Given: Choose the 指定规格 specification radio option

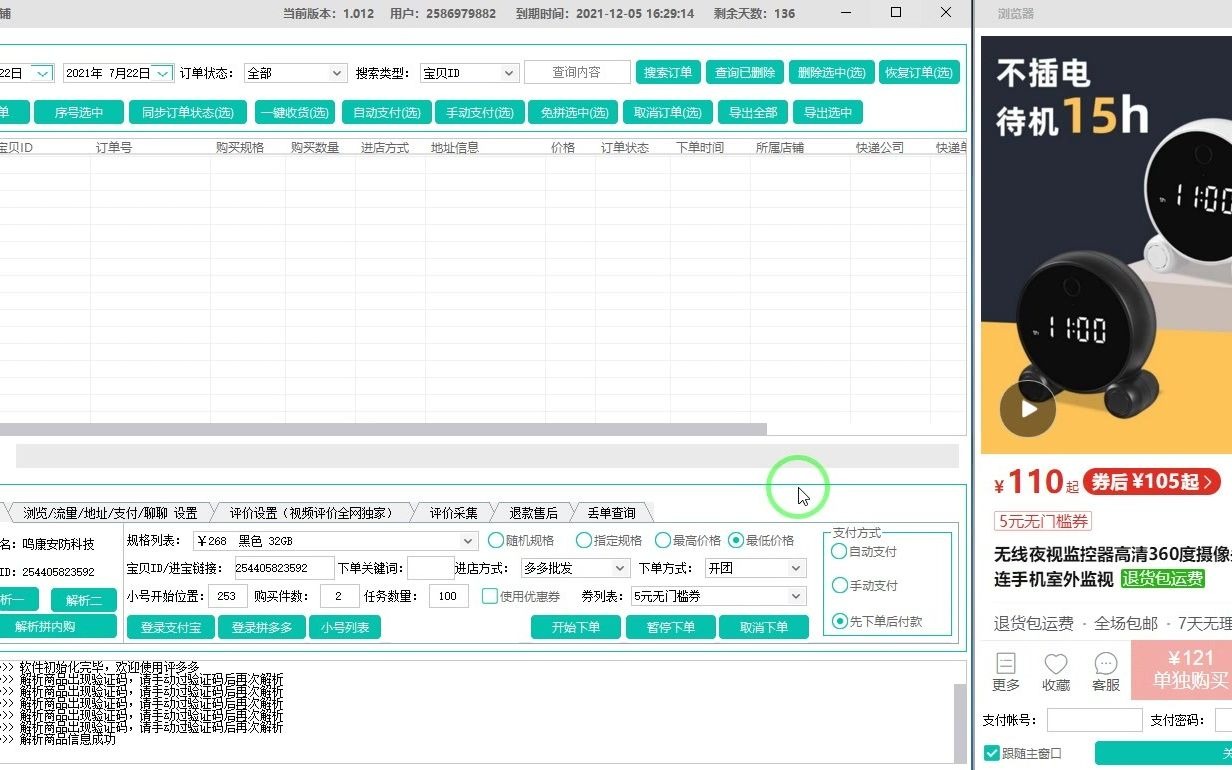Looking at the screenshot, I should pos(584,540).
